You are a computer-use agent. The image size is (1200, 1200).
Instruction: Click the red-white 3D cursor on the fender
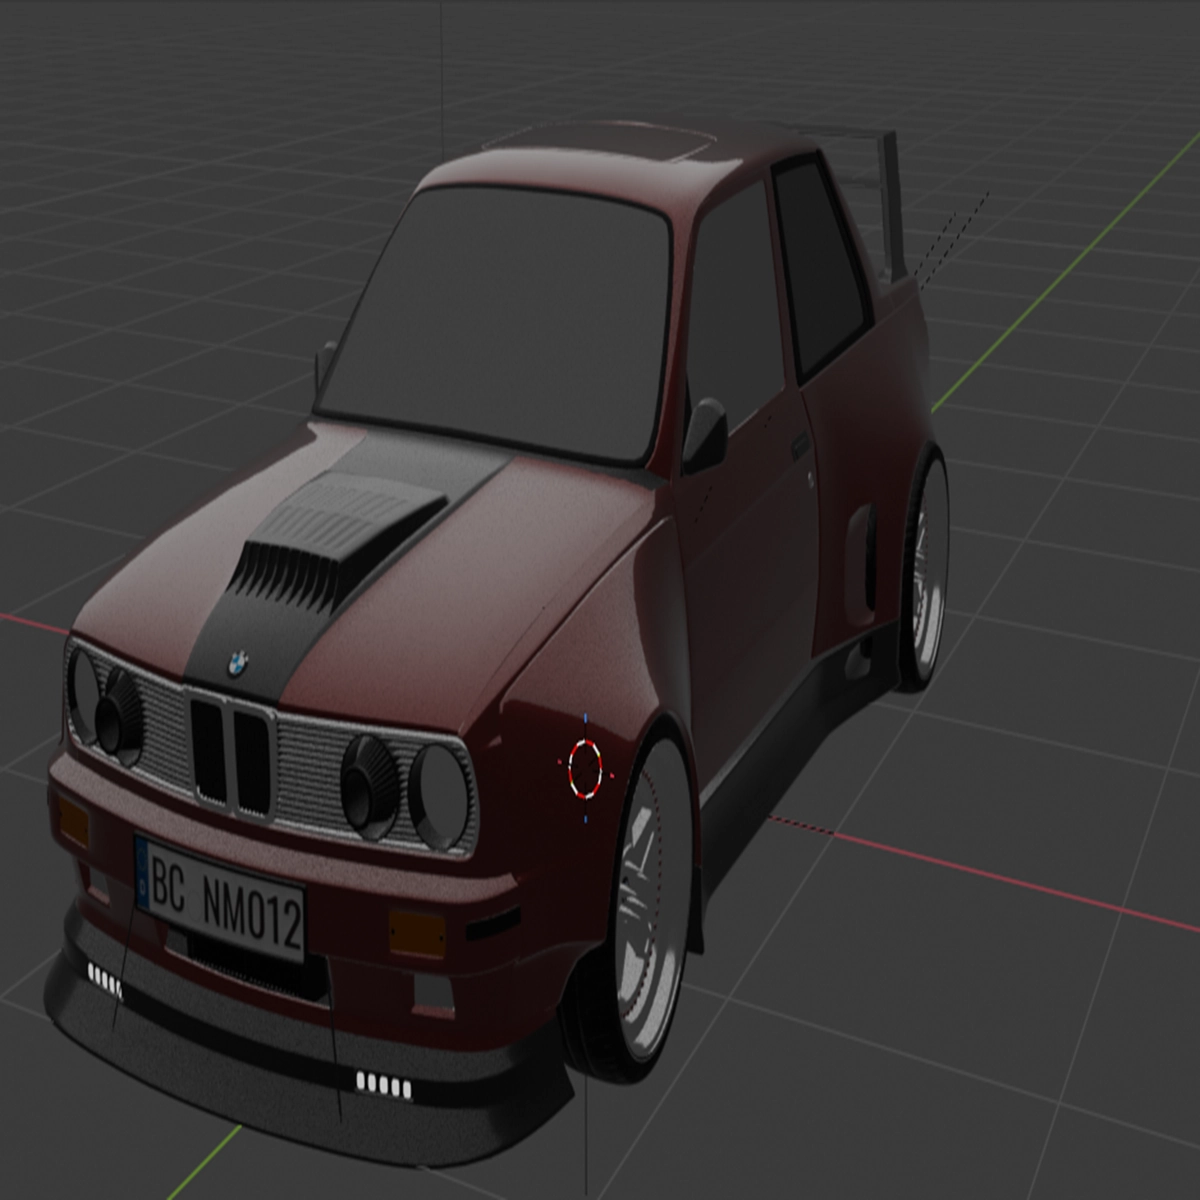click(x=586, y=767)
